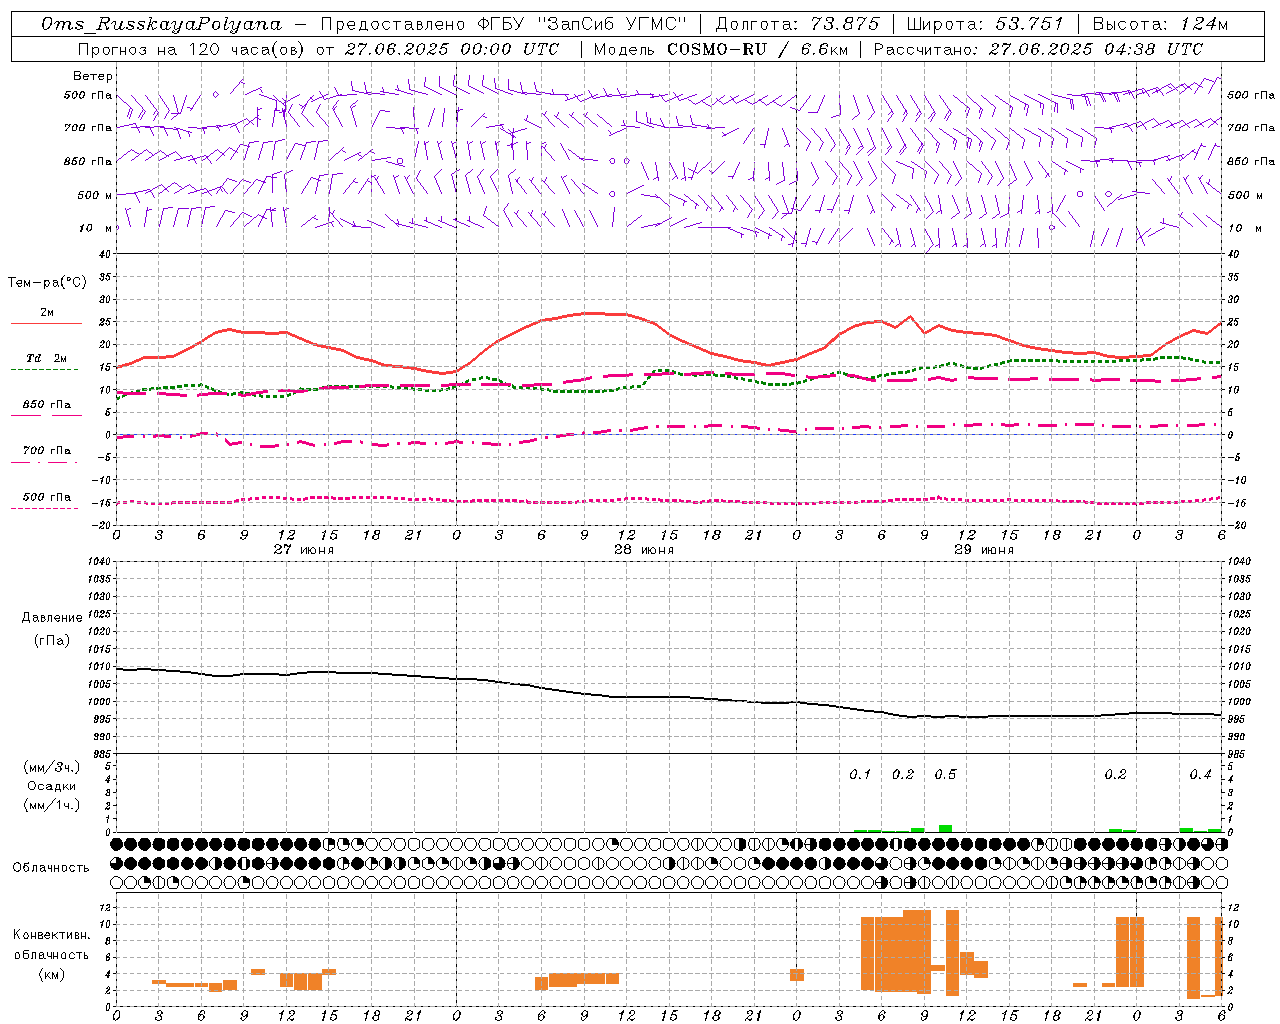Click the Давление pressure panel label
The image size is (1280, 1024).
[52, 618]
